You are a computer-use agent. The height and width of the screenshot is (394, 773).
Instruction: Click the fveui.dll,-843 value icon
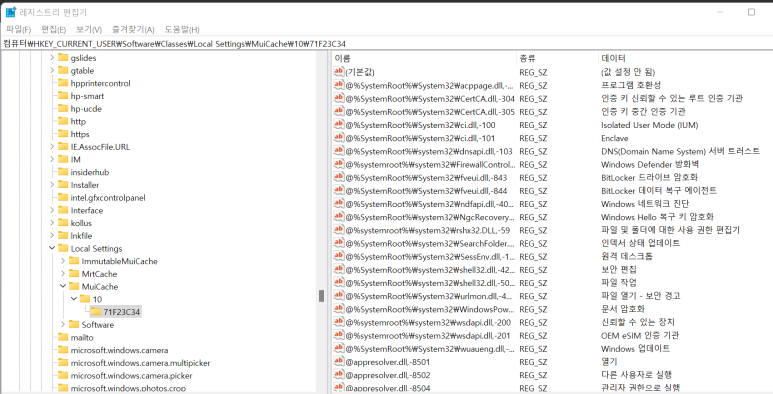point(339,177)
